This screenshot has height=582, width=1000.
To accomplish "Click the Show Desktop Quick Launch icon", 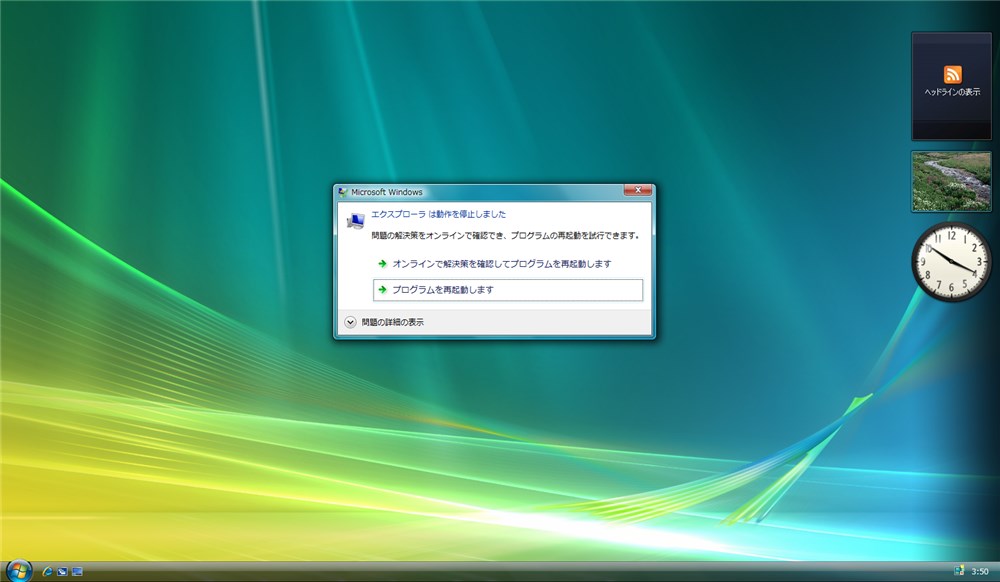I will [62, 572].
